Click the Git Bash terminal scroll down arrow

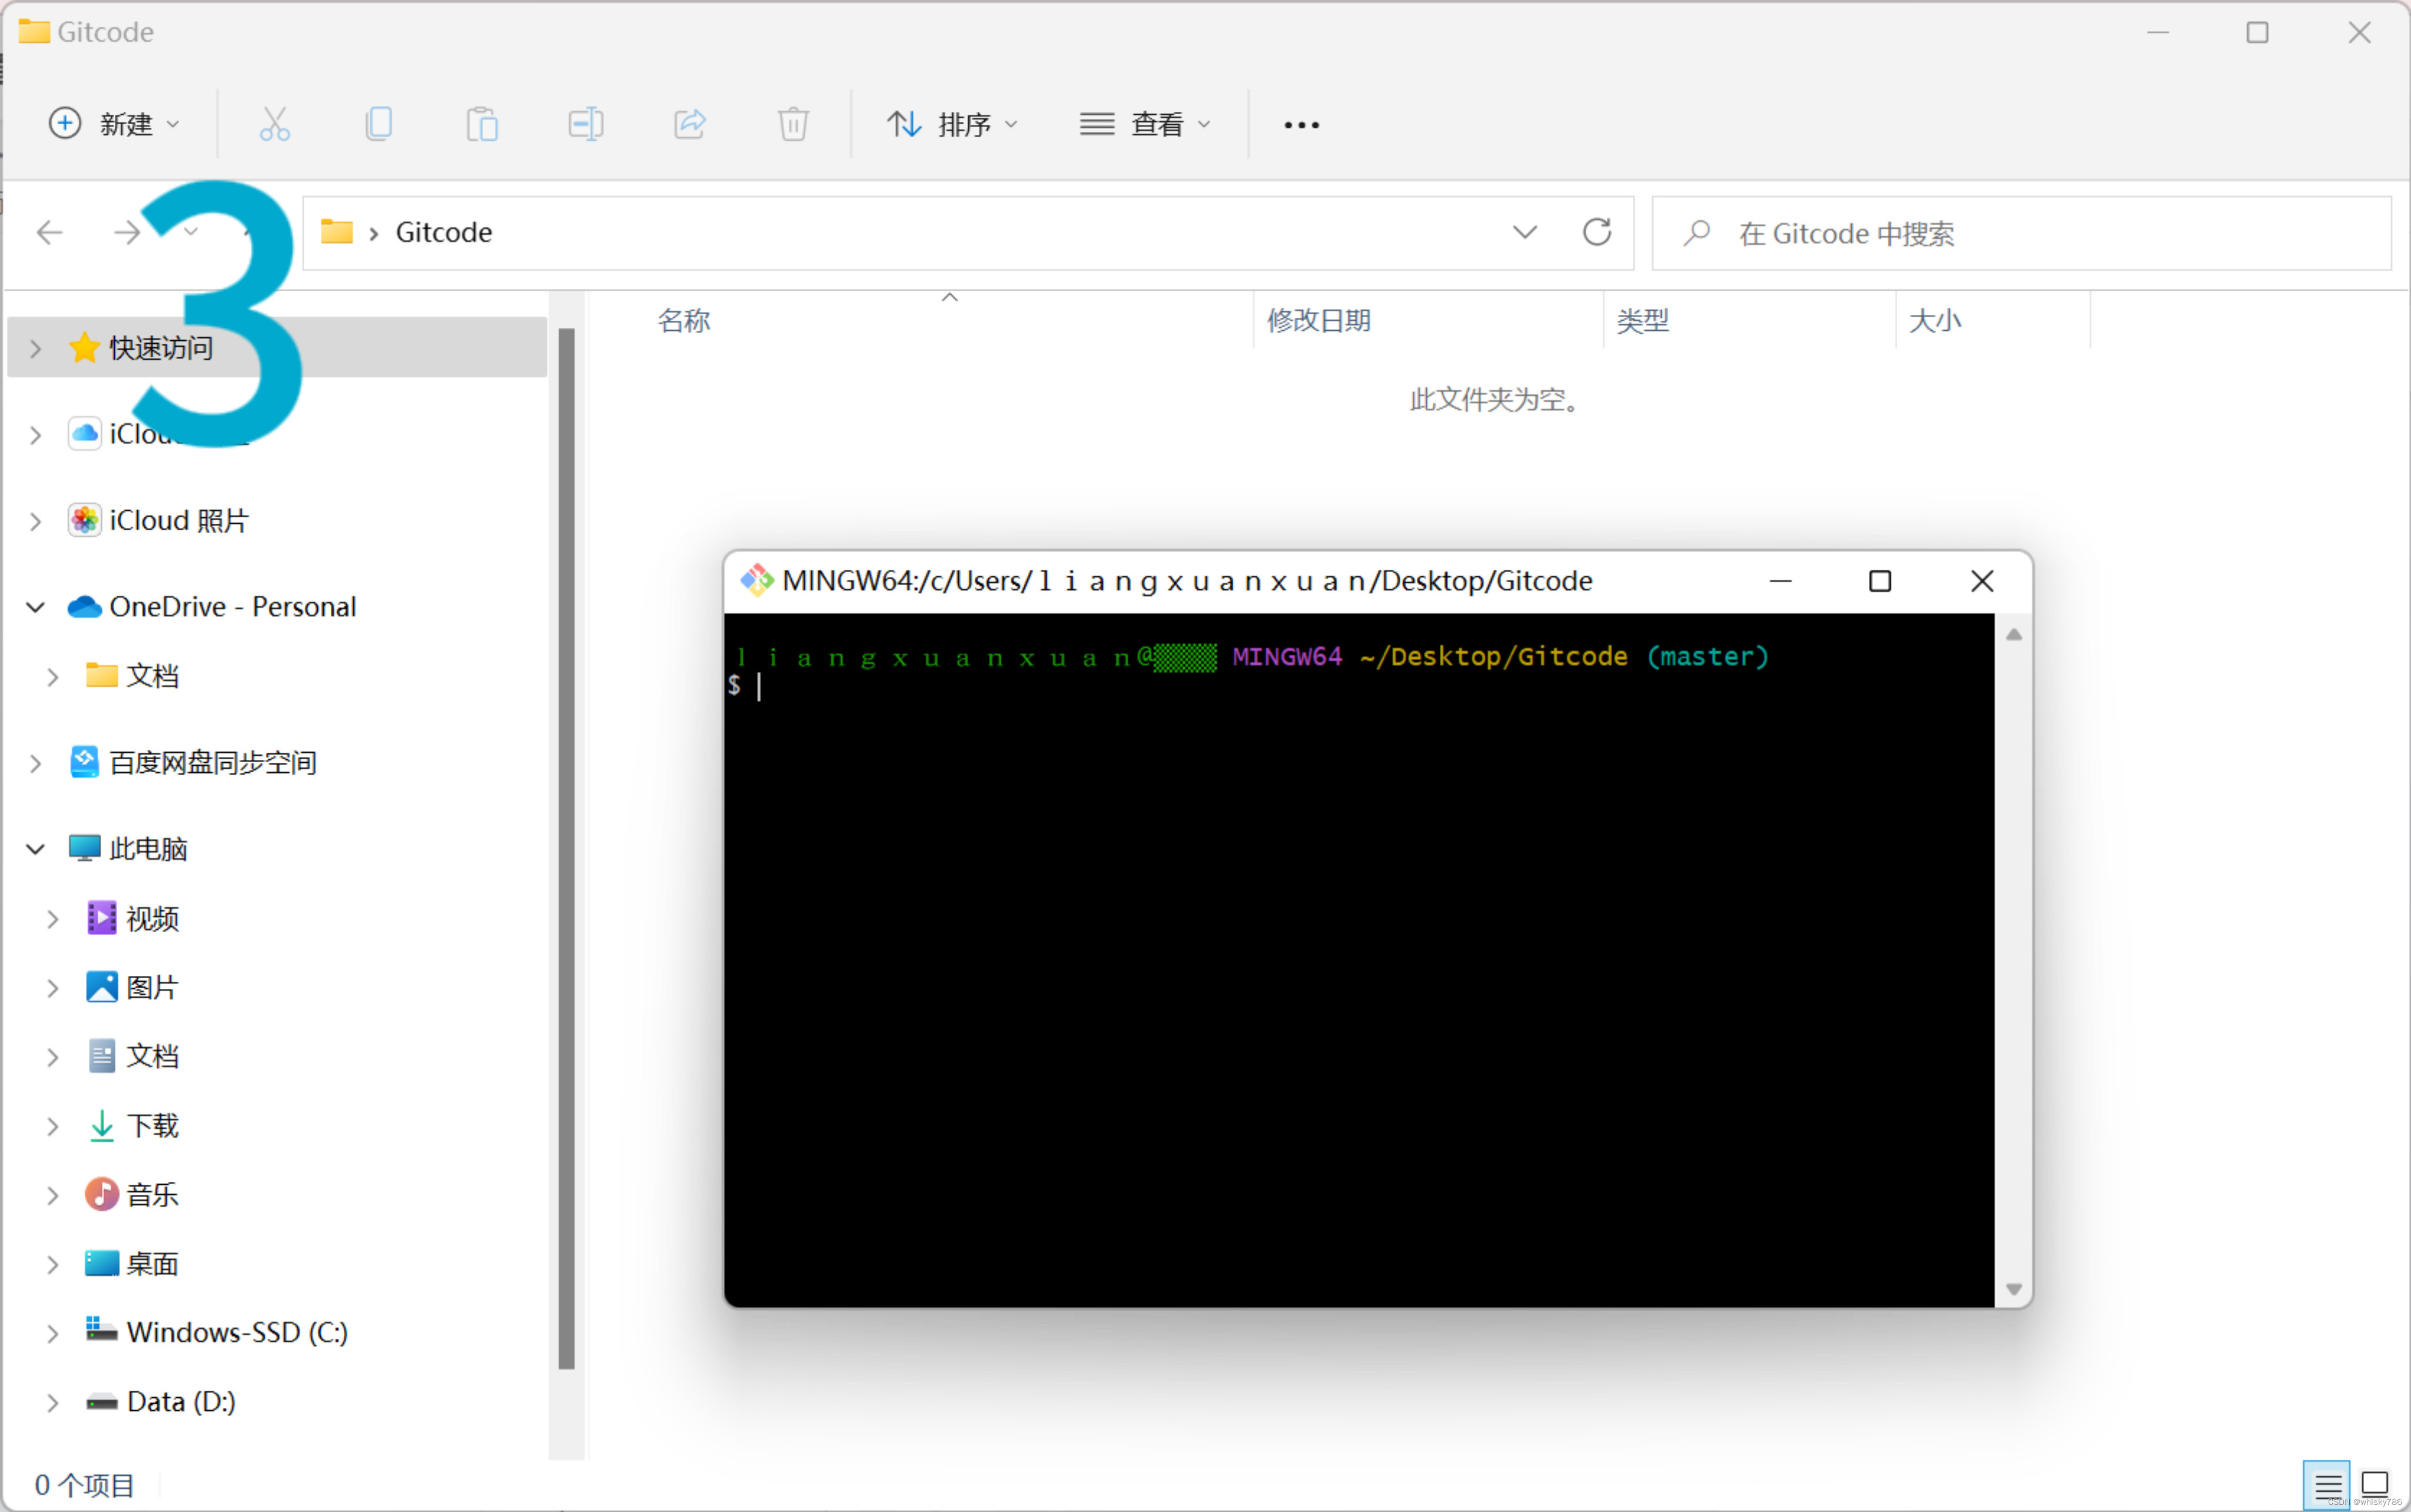2013,1289
